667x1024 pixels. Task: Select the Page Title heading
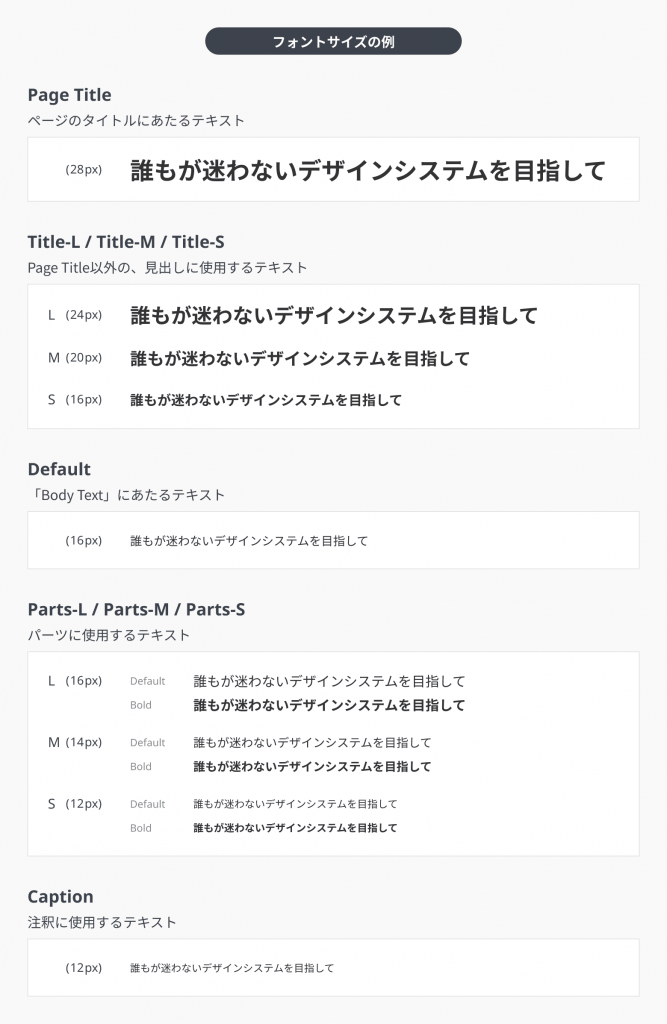coord(69,95)
